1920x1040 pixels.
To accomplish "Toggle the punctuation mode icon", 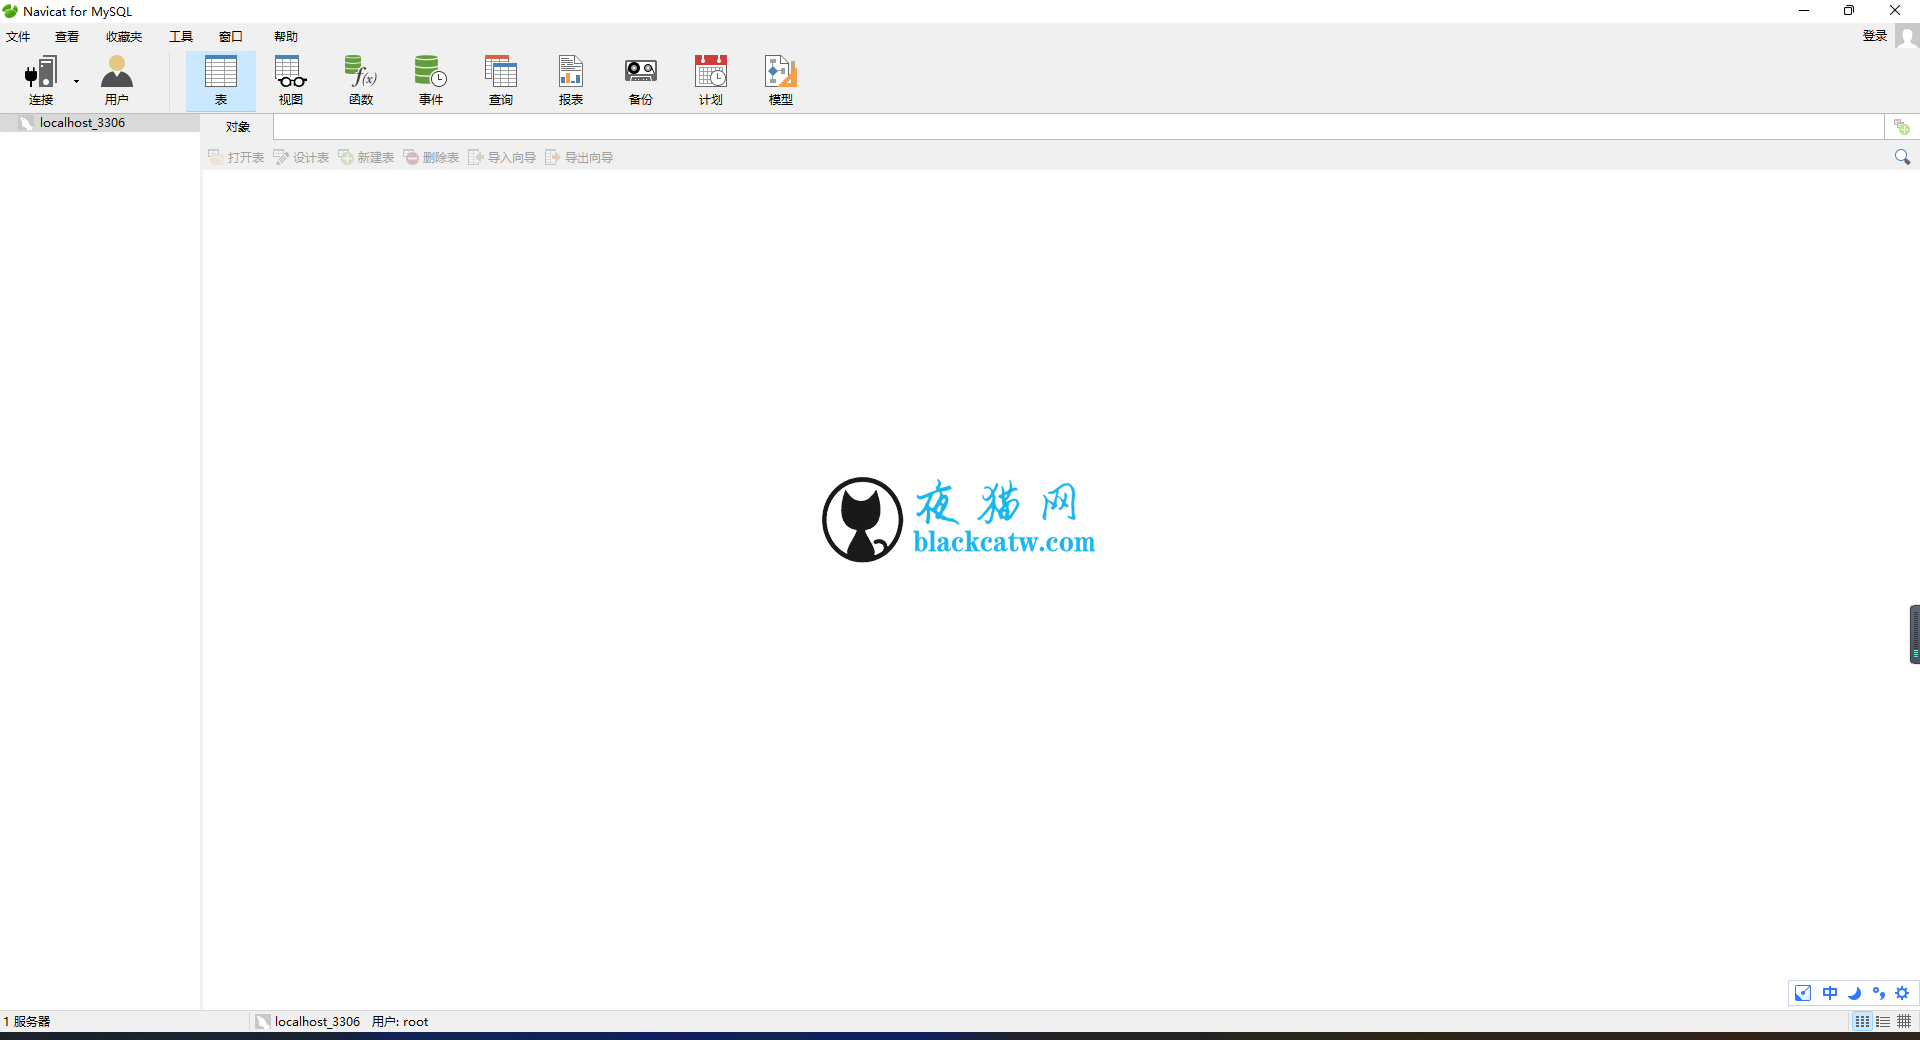I will point(1879,993).
